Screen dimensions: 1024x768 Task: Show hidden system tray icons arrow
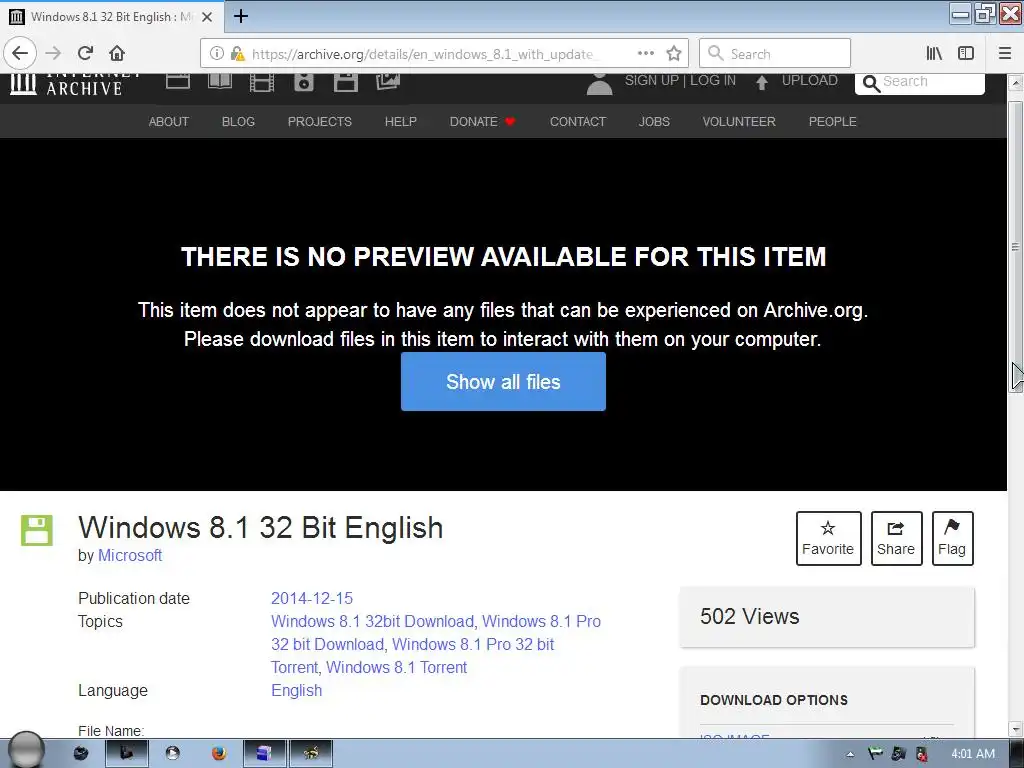(x=850, y=754)
